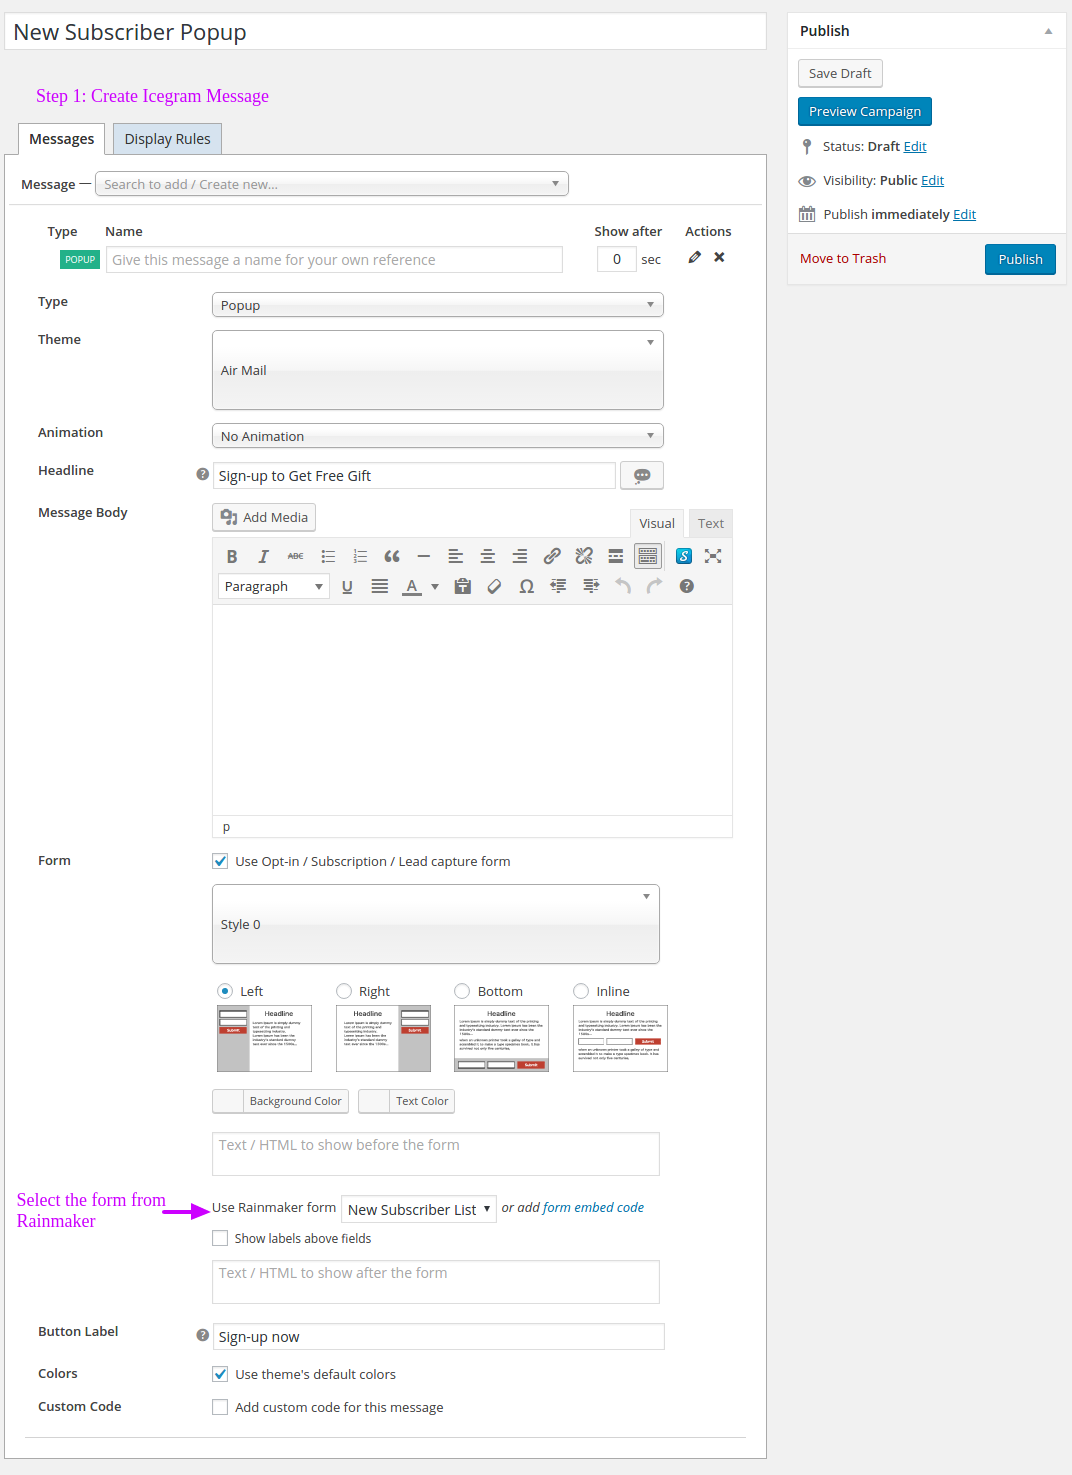Justify text in editor

click(x=380, y=587)
